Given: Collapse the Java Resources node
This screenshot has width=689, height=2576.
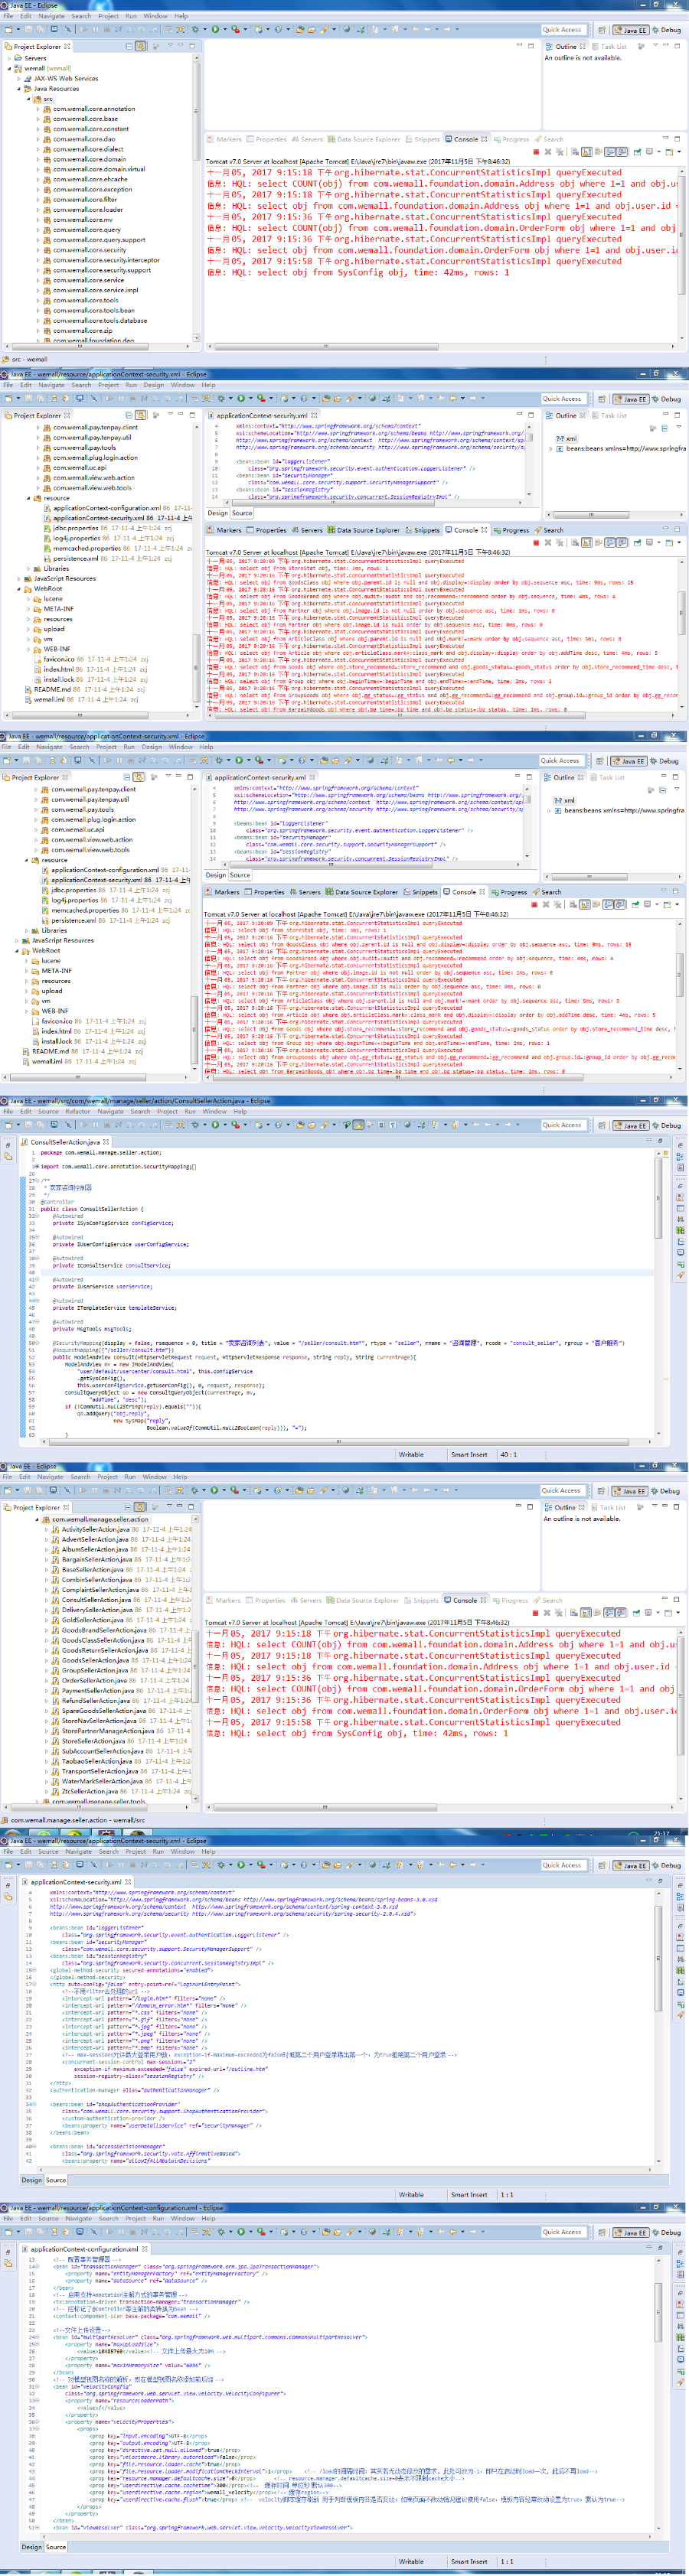Looking at the screenshot, I should point(19,89).
